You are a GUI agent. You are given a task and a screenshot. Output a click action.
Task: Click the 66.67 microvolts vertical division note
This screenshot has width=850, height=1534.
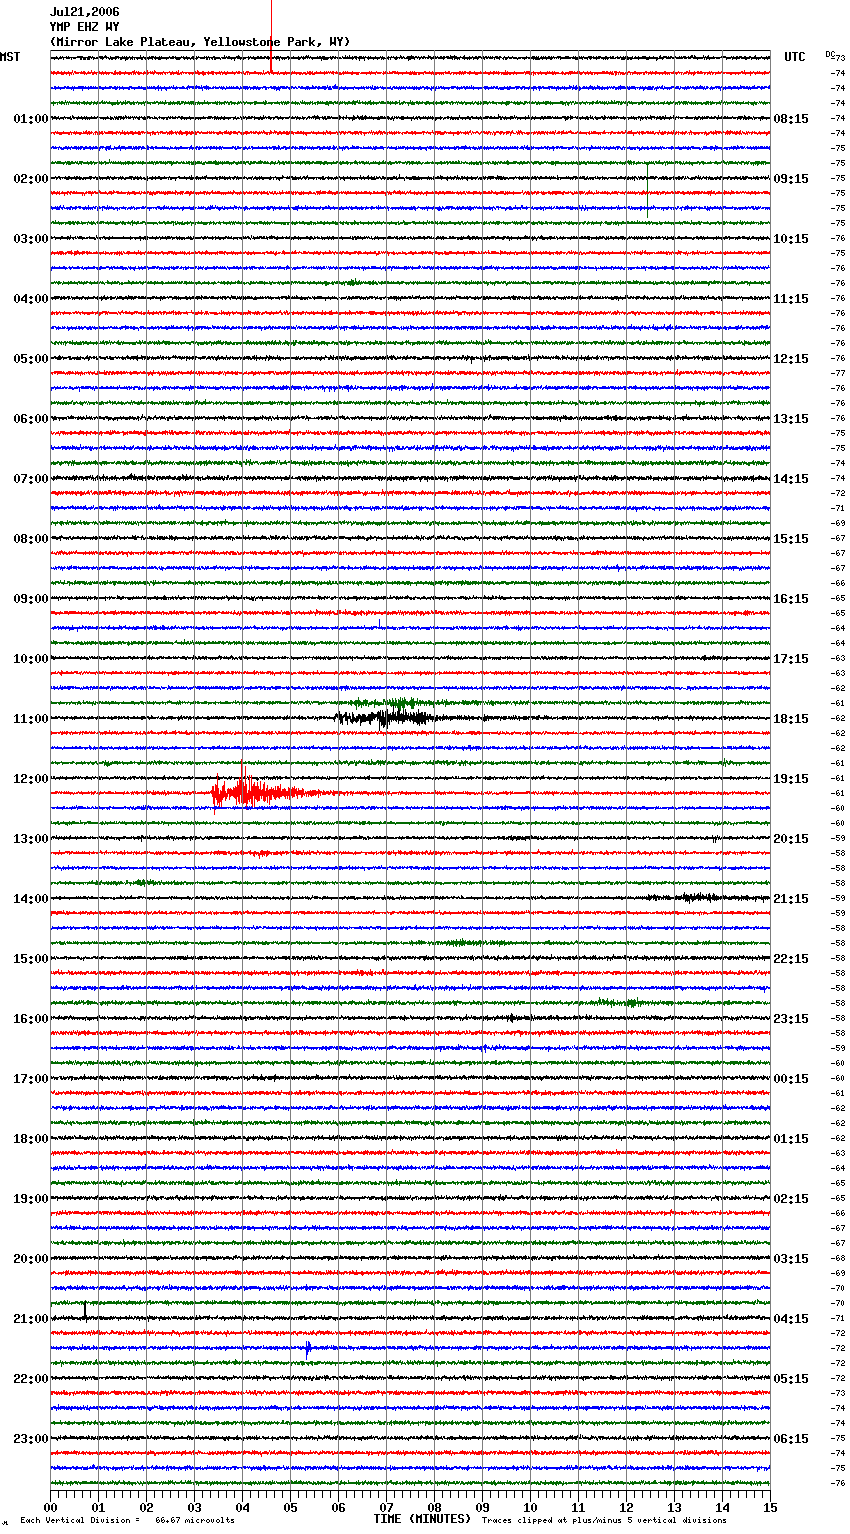[x=128, y=1521]
